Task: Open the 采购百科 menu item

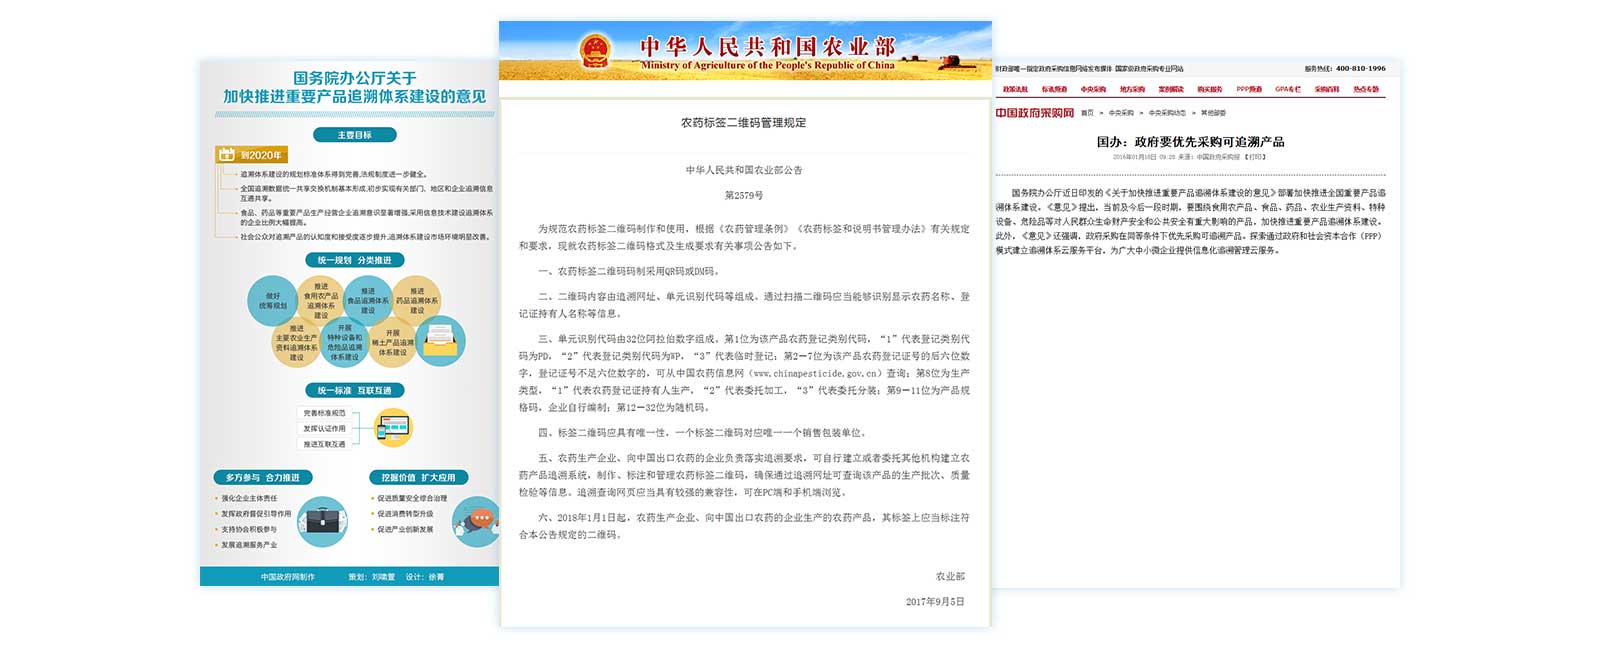Action: point(1327,89)
